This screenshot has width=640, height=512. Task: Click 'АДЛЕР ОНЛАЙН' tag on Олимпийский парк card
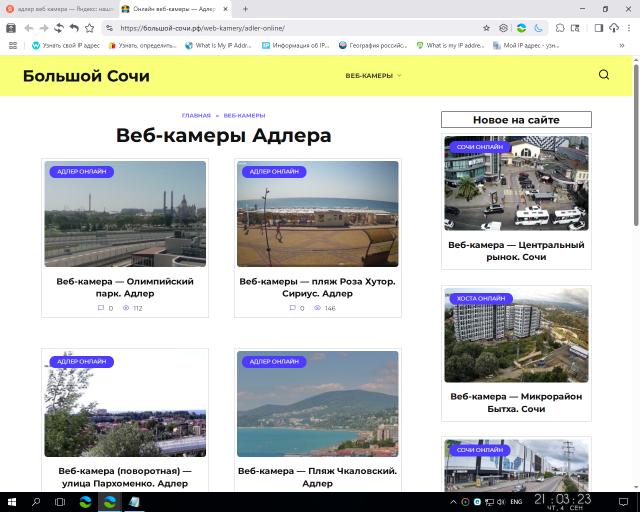coord(82,171)
